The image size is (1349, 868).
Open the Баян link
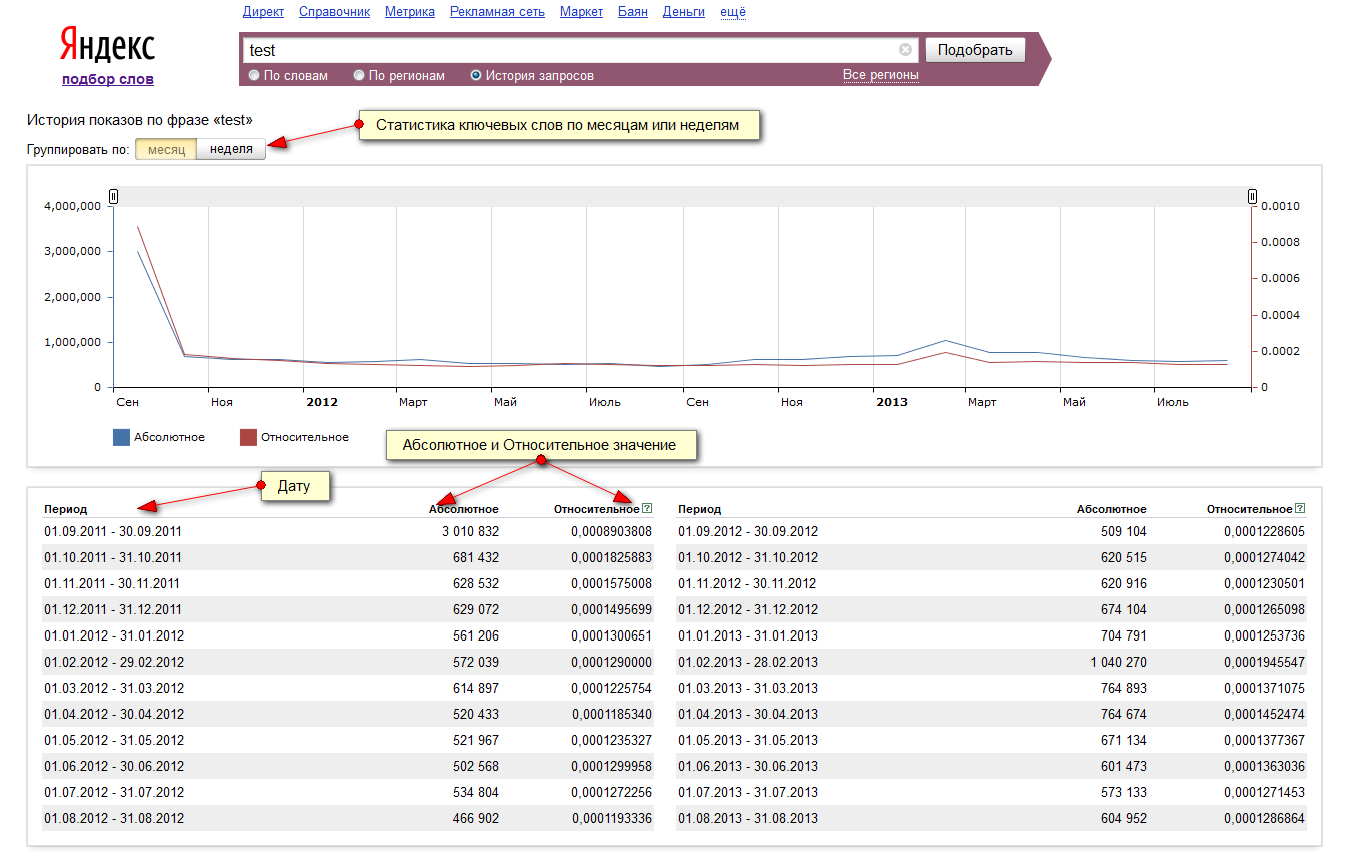632,12
